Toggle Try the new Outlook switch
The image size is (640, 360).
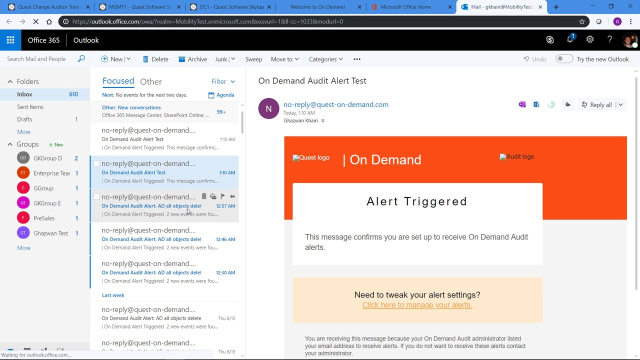click(x=564, y=59)
